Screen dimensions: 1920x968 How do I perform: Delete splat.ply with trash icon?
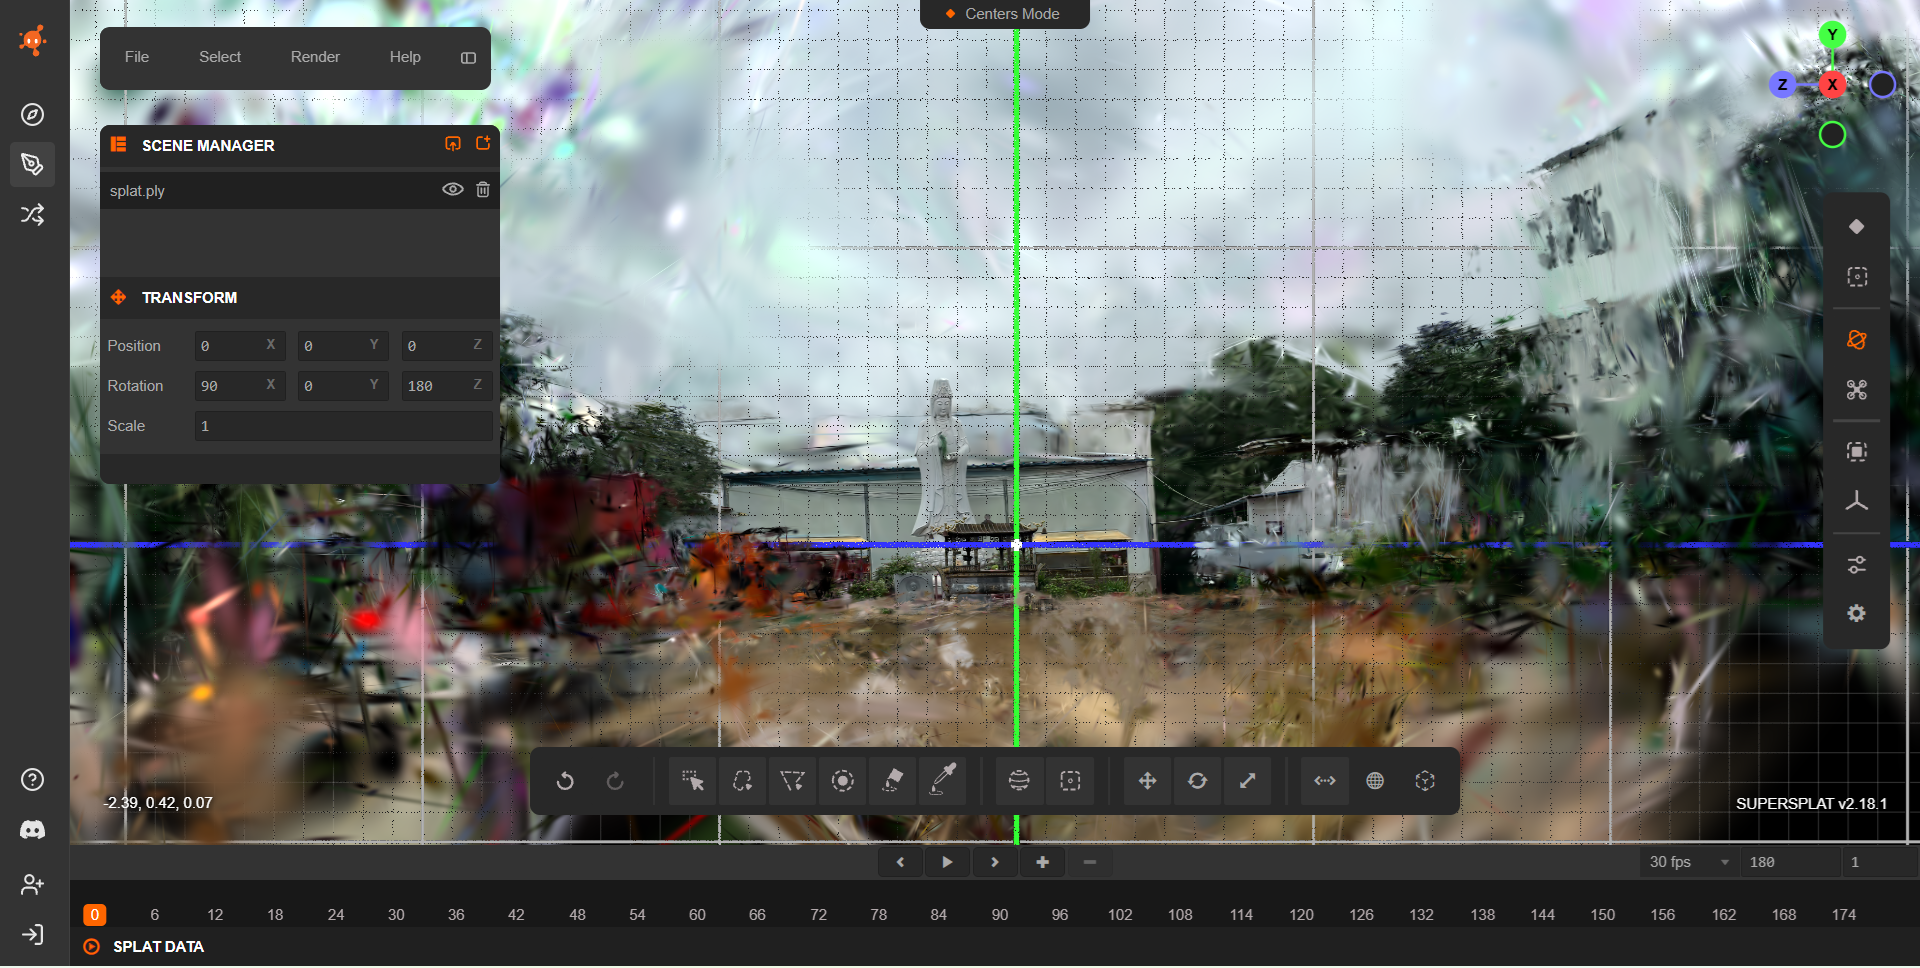click(483, 190)
